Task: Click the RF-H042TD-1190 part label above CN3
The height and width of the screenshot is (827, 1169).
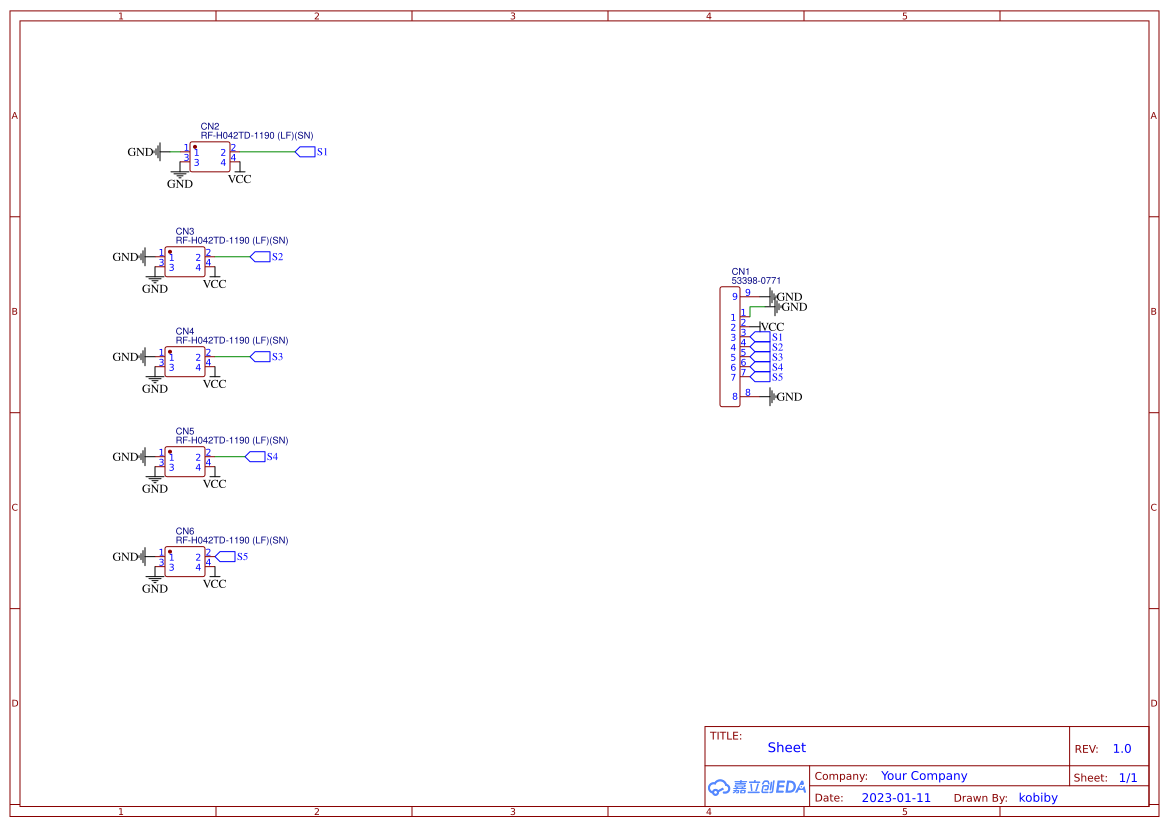Action: coord(231,240)
